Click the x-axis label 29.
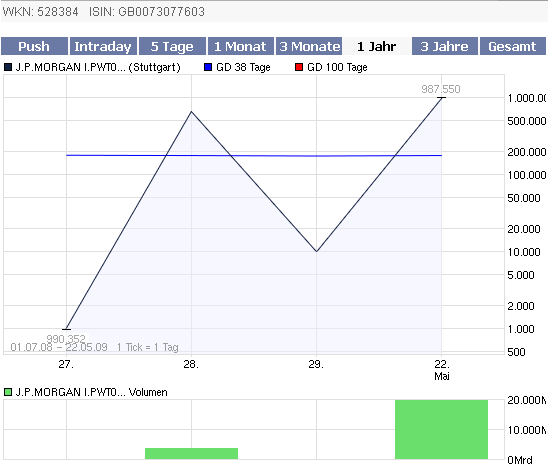Viewport: 548px width, 466px height. pos(316,364)
